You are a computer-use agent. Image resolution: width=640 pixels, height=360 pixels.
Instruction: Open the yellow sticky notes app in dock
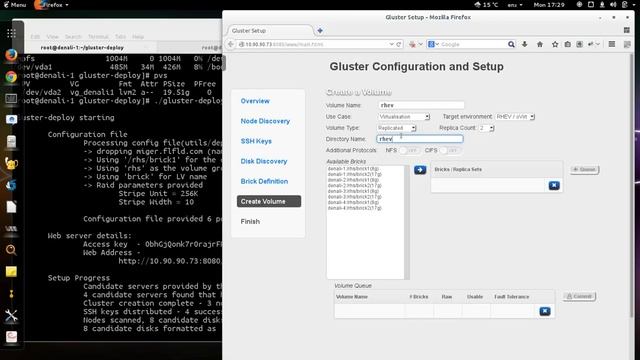click(x=11, y=271)
